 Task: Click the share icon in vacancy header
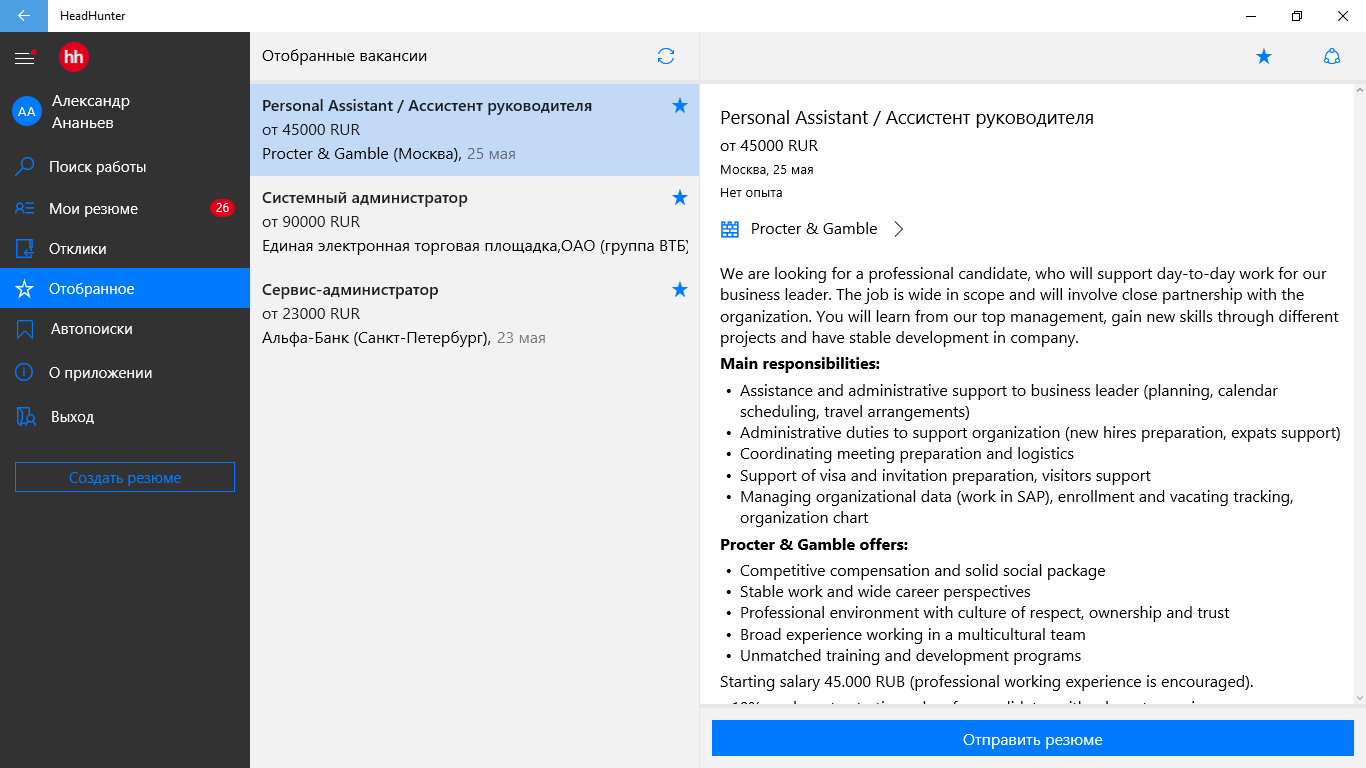tap(1331, 57)
